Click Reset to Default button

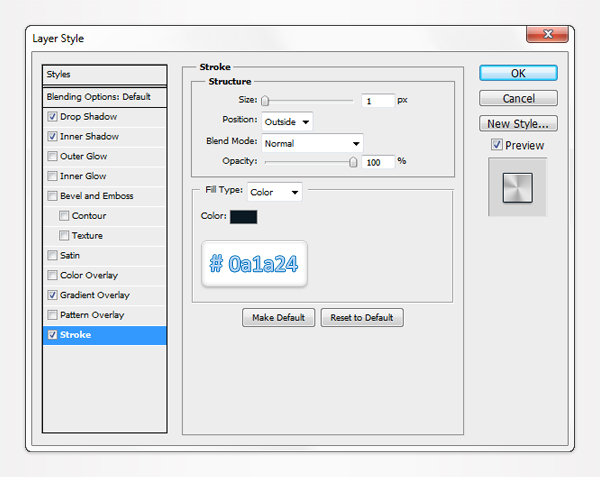(x=361, y=317)
